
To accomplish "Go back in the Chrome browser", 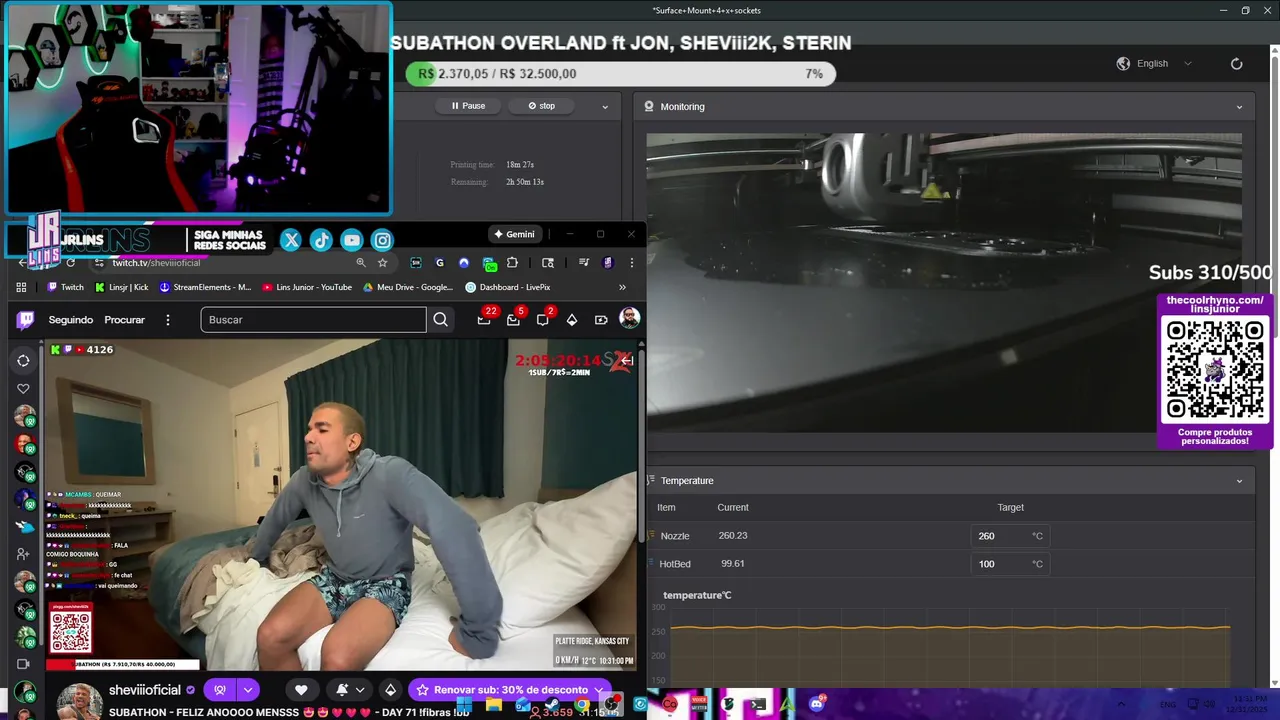I will 23,263.
